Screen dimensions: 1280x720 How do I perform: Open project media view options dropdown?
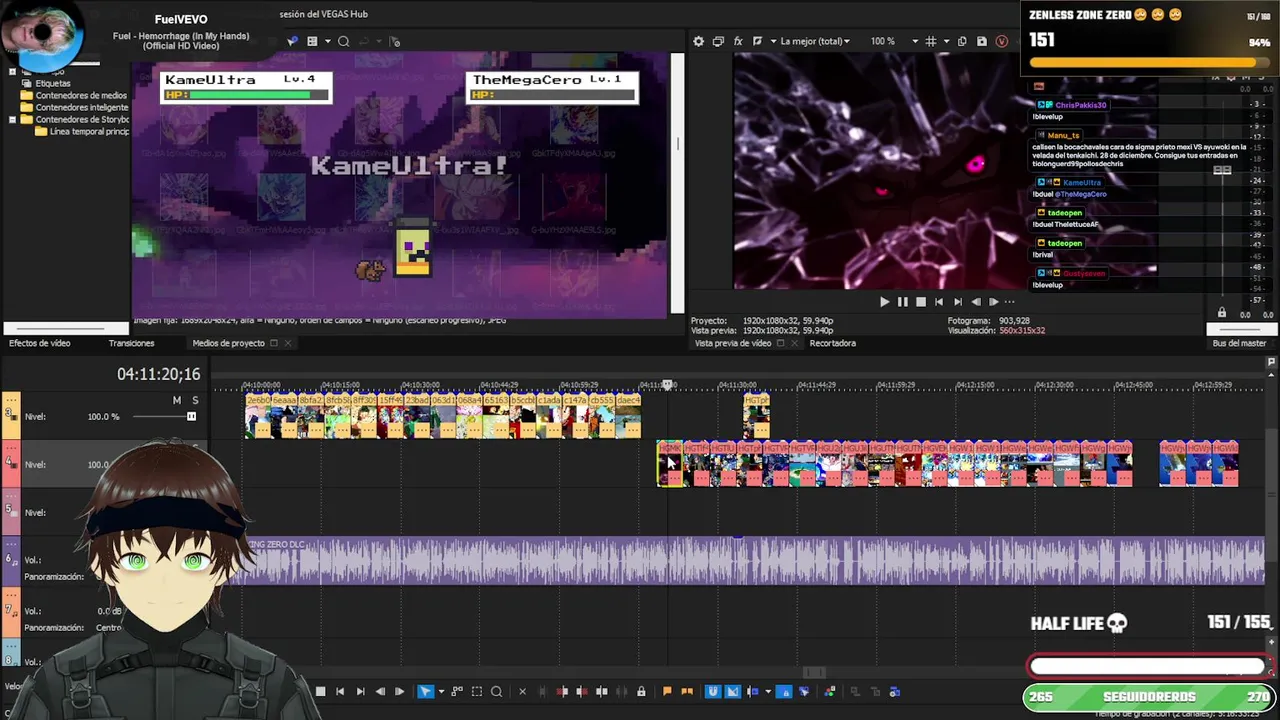pos(327,41)
